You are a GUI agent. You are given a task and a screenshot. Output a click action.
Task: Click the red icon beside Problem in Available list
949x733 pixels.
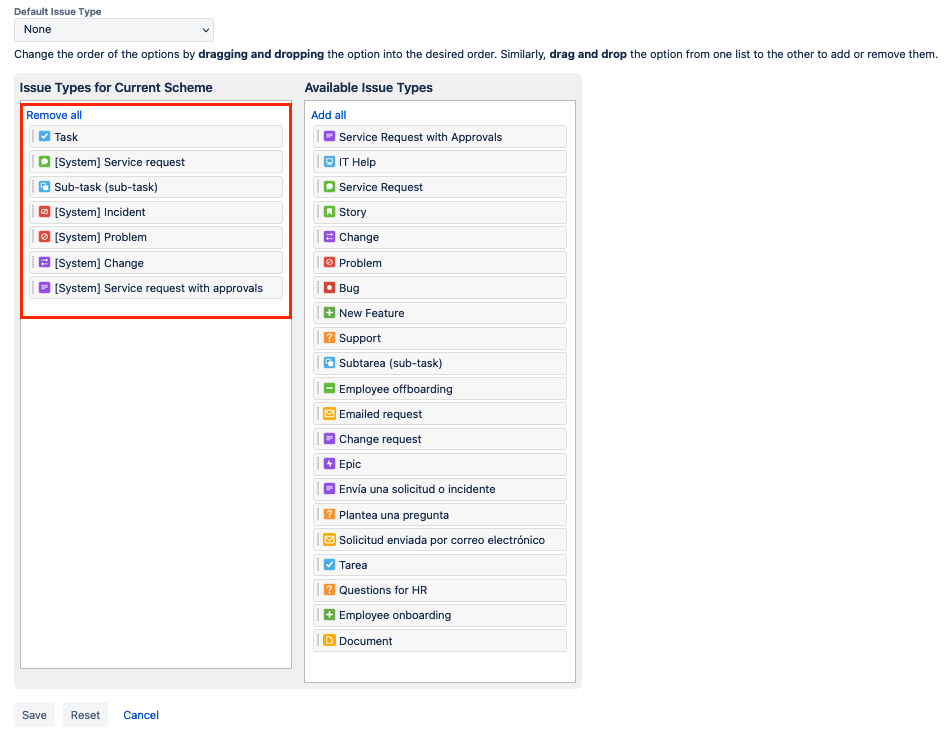click(x=329, y=262)
